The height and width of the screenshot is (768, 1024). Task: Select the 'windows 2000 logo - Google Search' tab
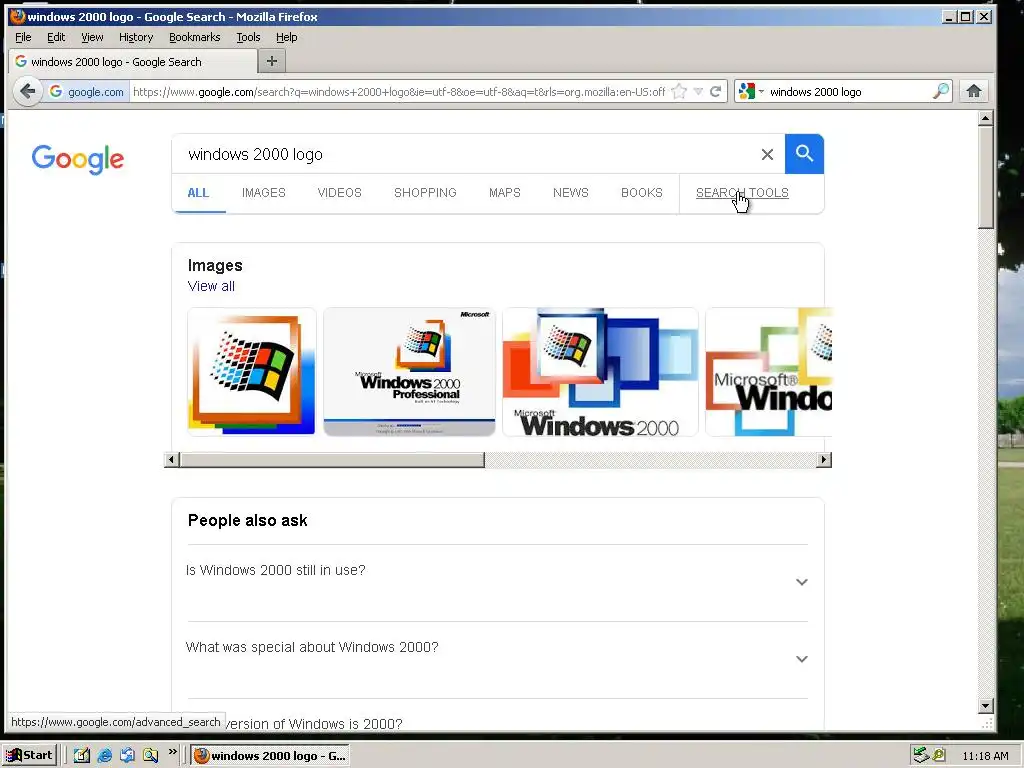pyautogui.click(x=133, y=61)
